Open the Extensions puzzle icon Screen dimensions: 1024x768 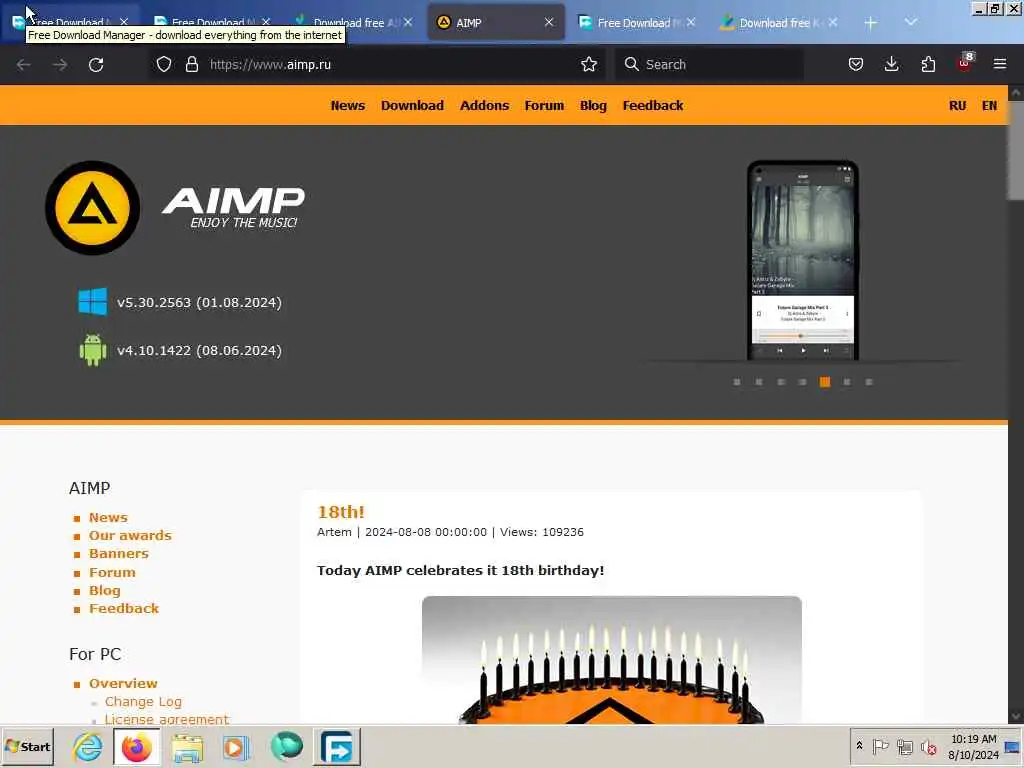(x=928, y=64)
